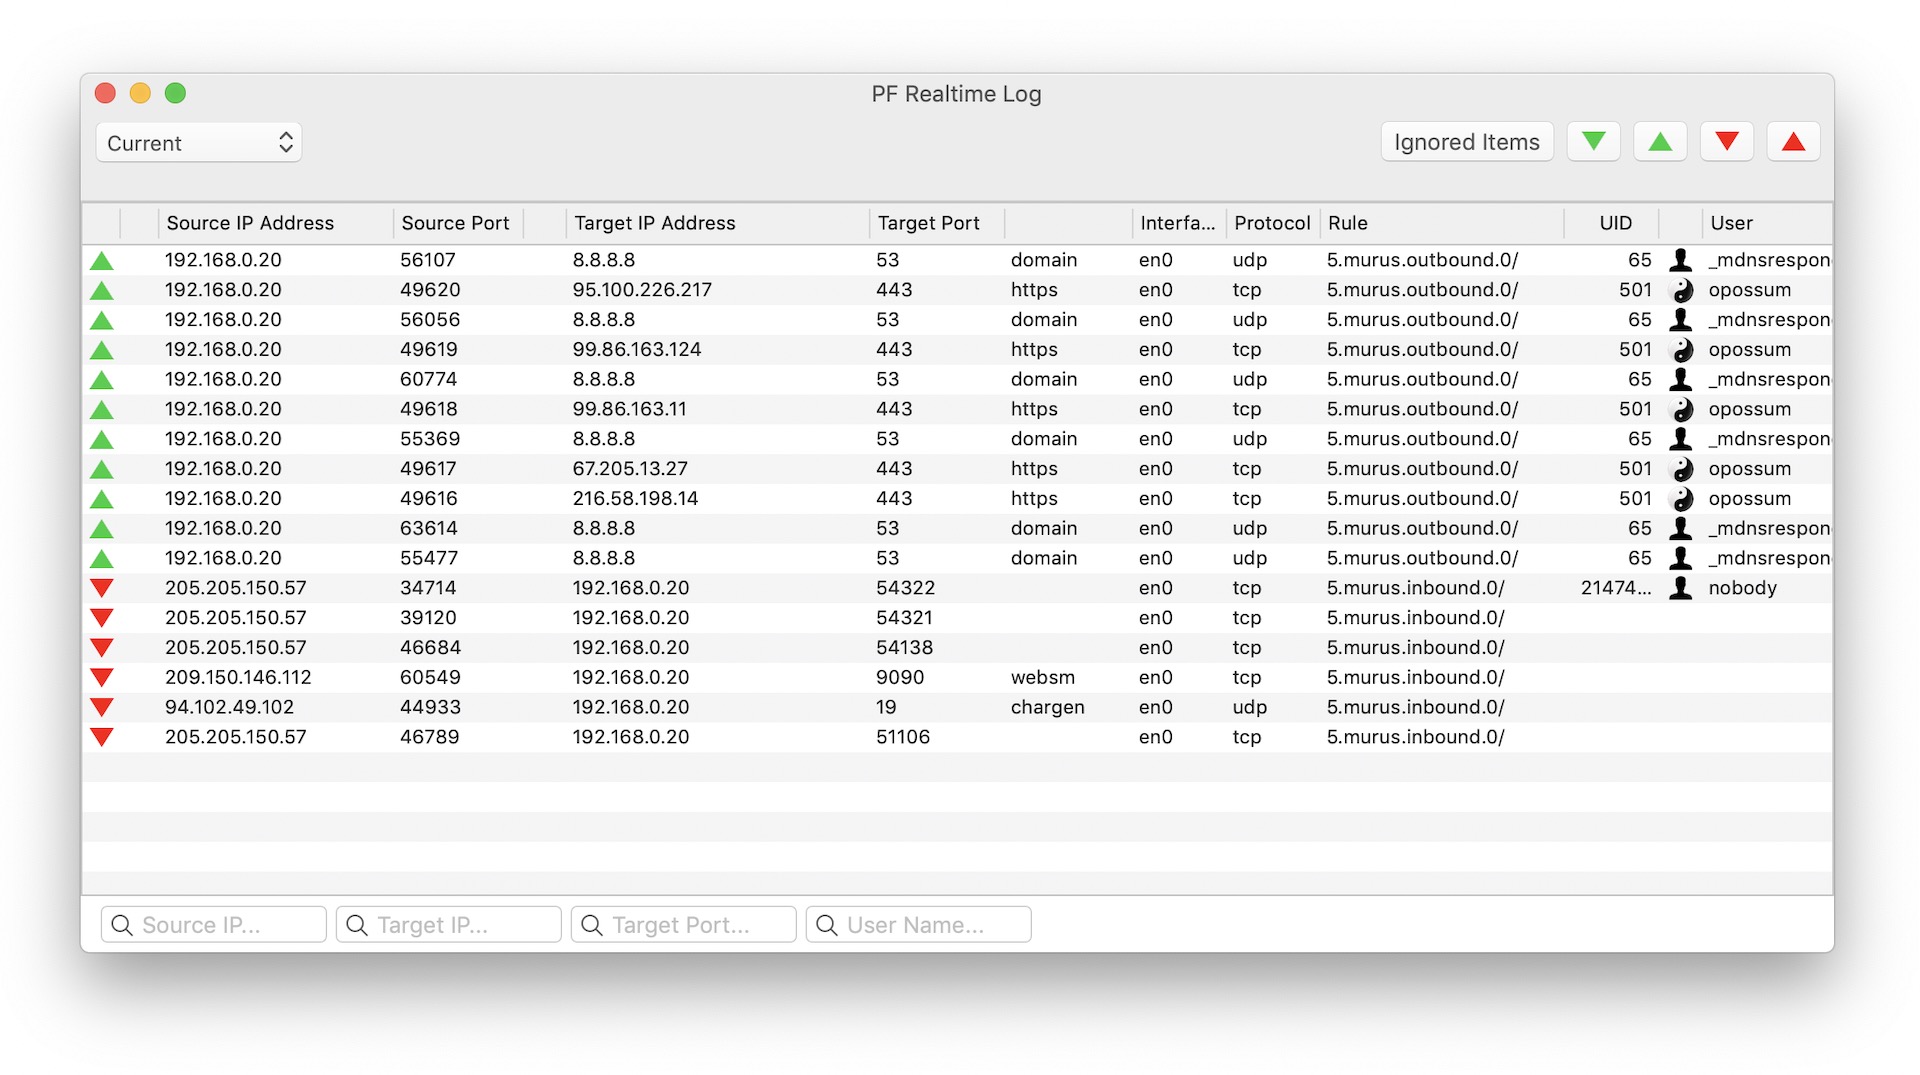Sort by Source IP Address column

(x=250, y=223)
